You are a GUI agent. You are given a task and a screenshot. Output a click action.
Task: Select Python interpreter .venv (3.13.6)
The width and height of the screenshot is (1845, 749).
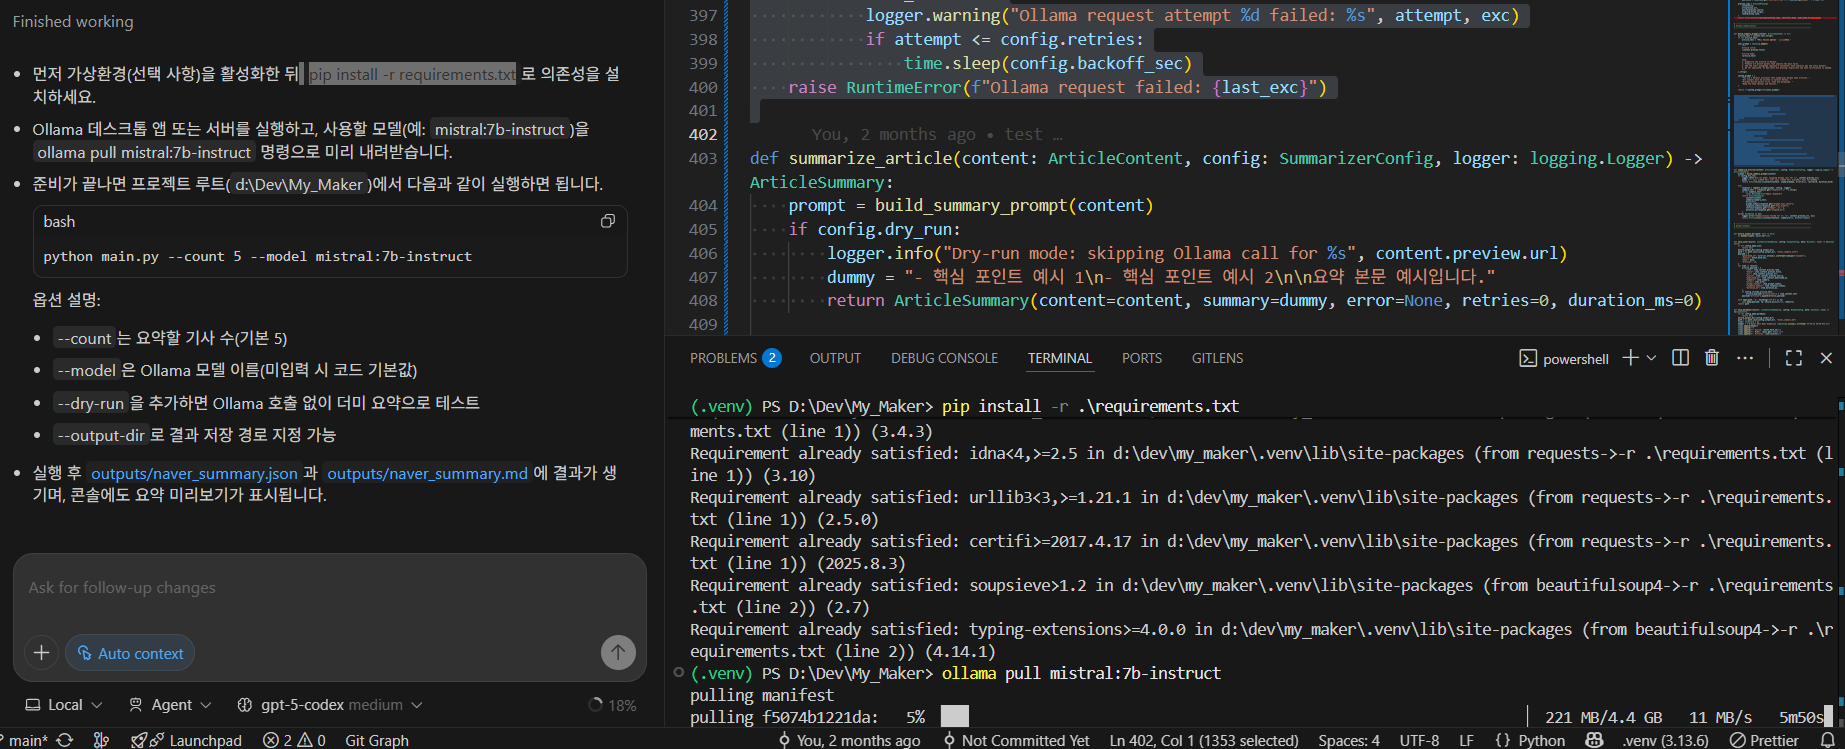pos(1665,740)
